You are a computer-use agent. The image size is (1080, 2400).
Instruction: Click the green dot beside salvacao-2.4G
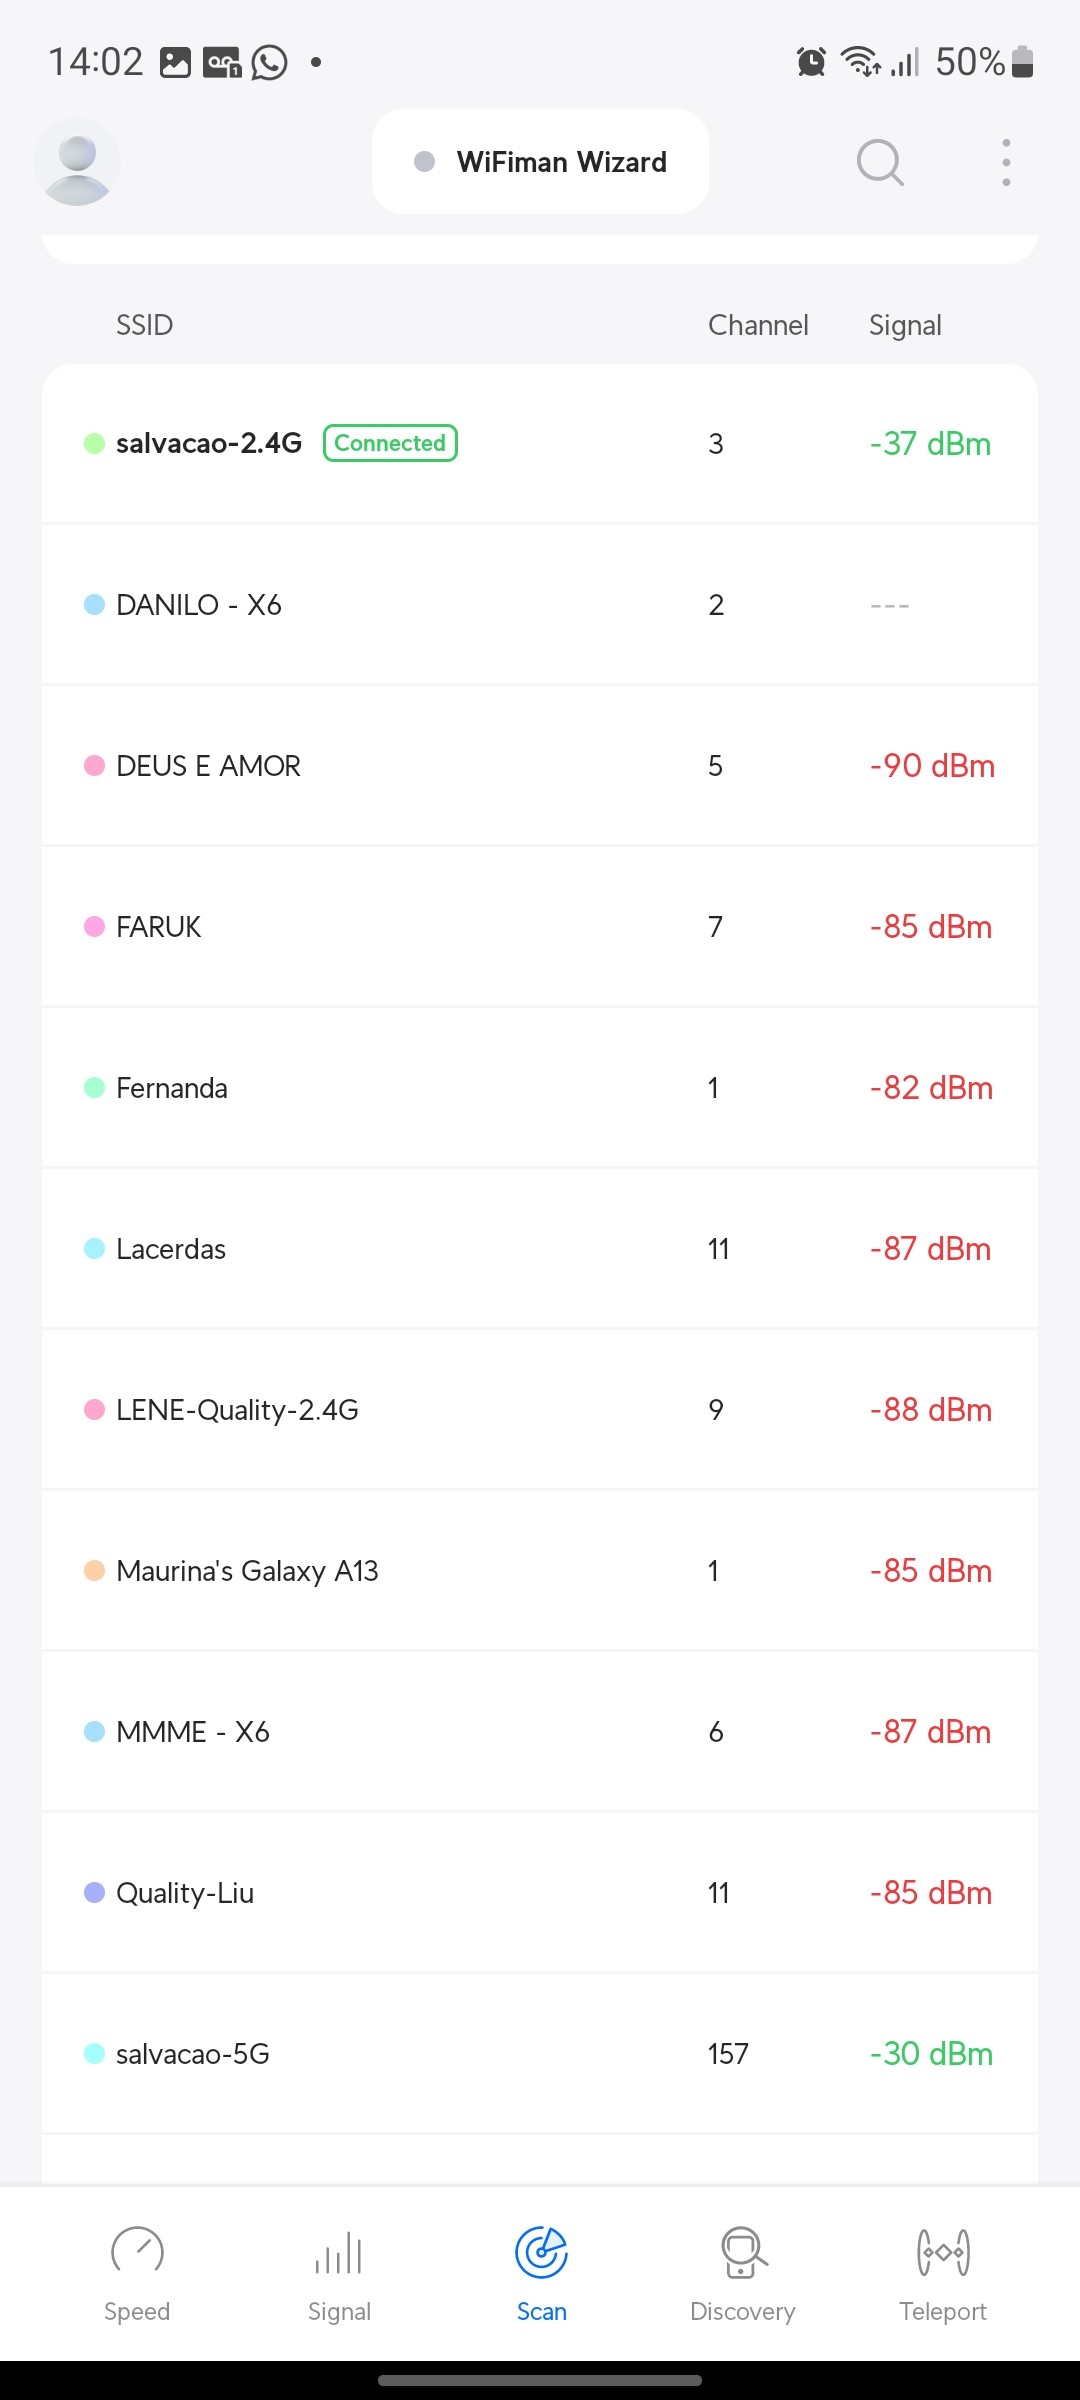point(94,443)
